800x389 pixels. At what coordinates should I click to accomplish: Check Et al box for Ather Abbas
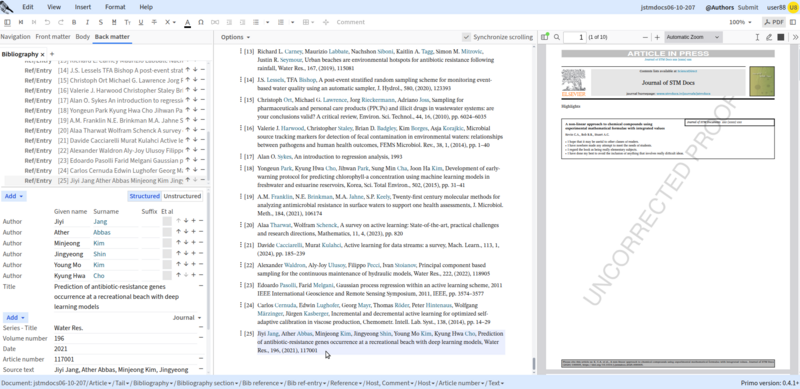167,232
